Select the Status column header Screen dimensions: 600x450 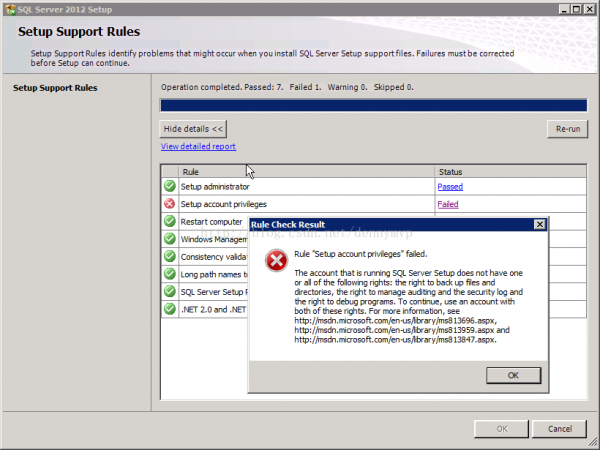pyautogui.click(x=510, y=172)
